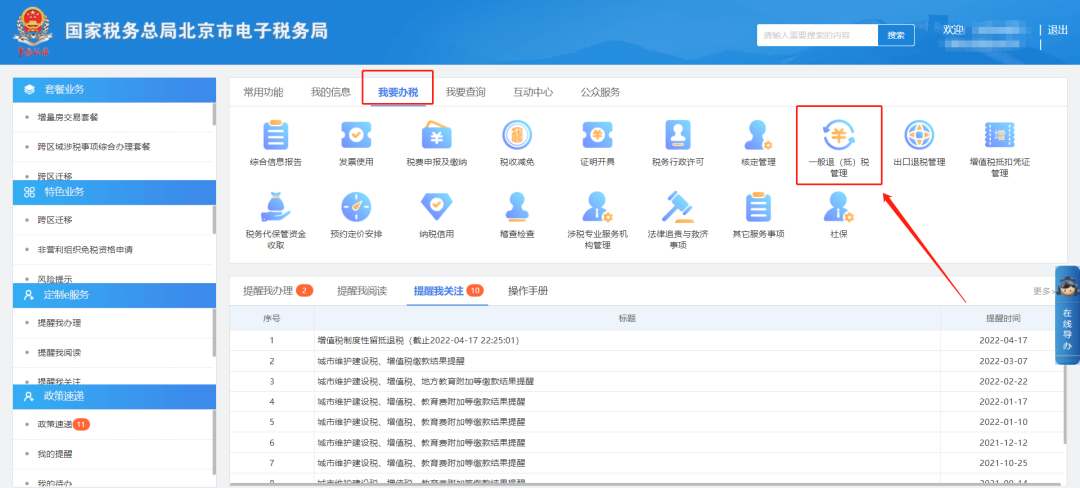This screenshot has height=488, width=1080.
Task: Select the 我要办税 tab
Action: pyautogui.click(x=397, y=92)
